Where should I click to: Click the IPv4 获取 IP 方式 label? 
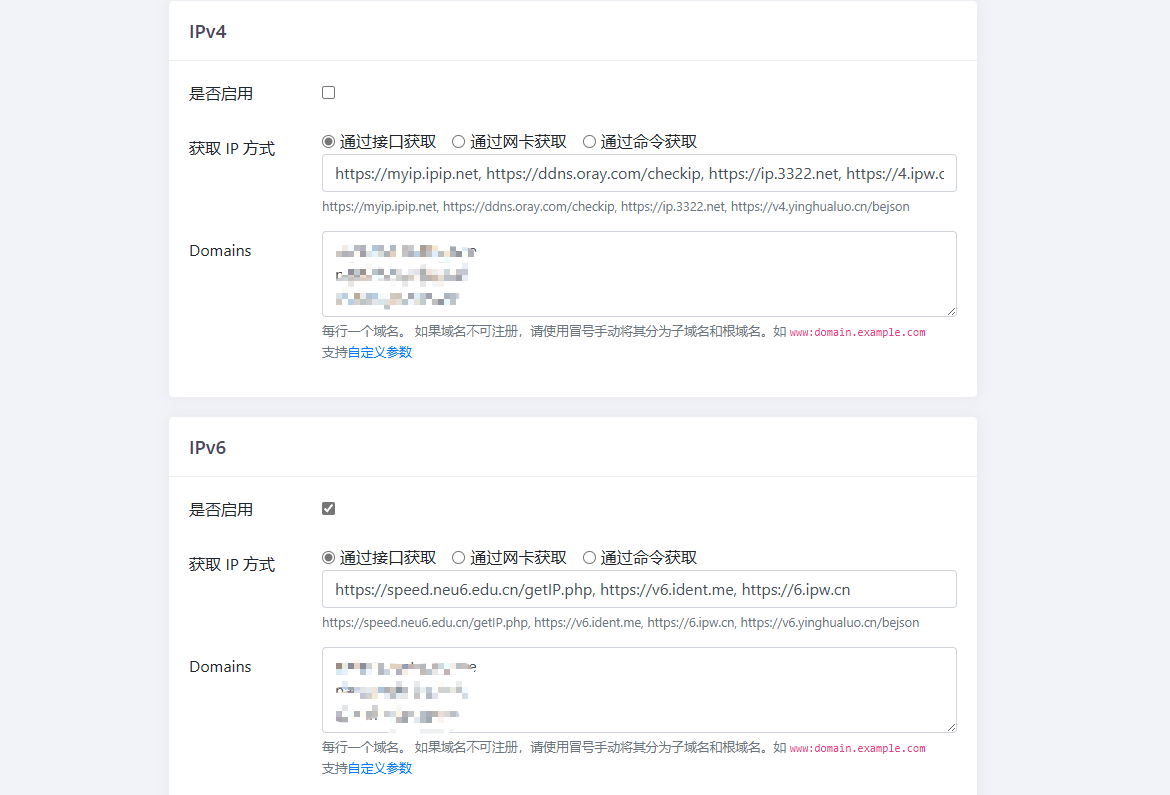[x=232, y=149]
